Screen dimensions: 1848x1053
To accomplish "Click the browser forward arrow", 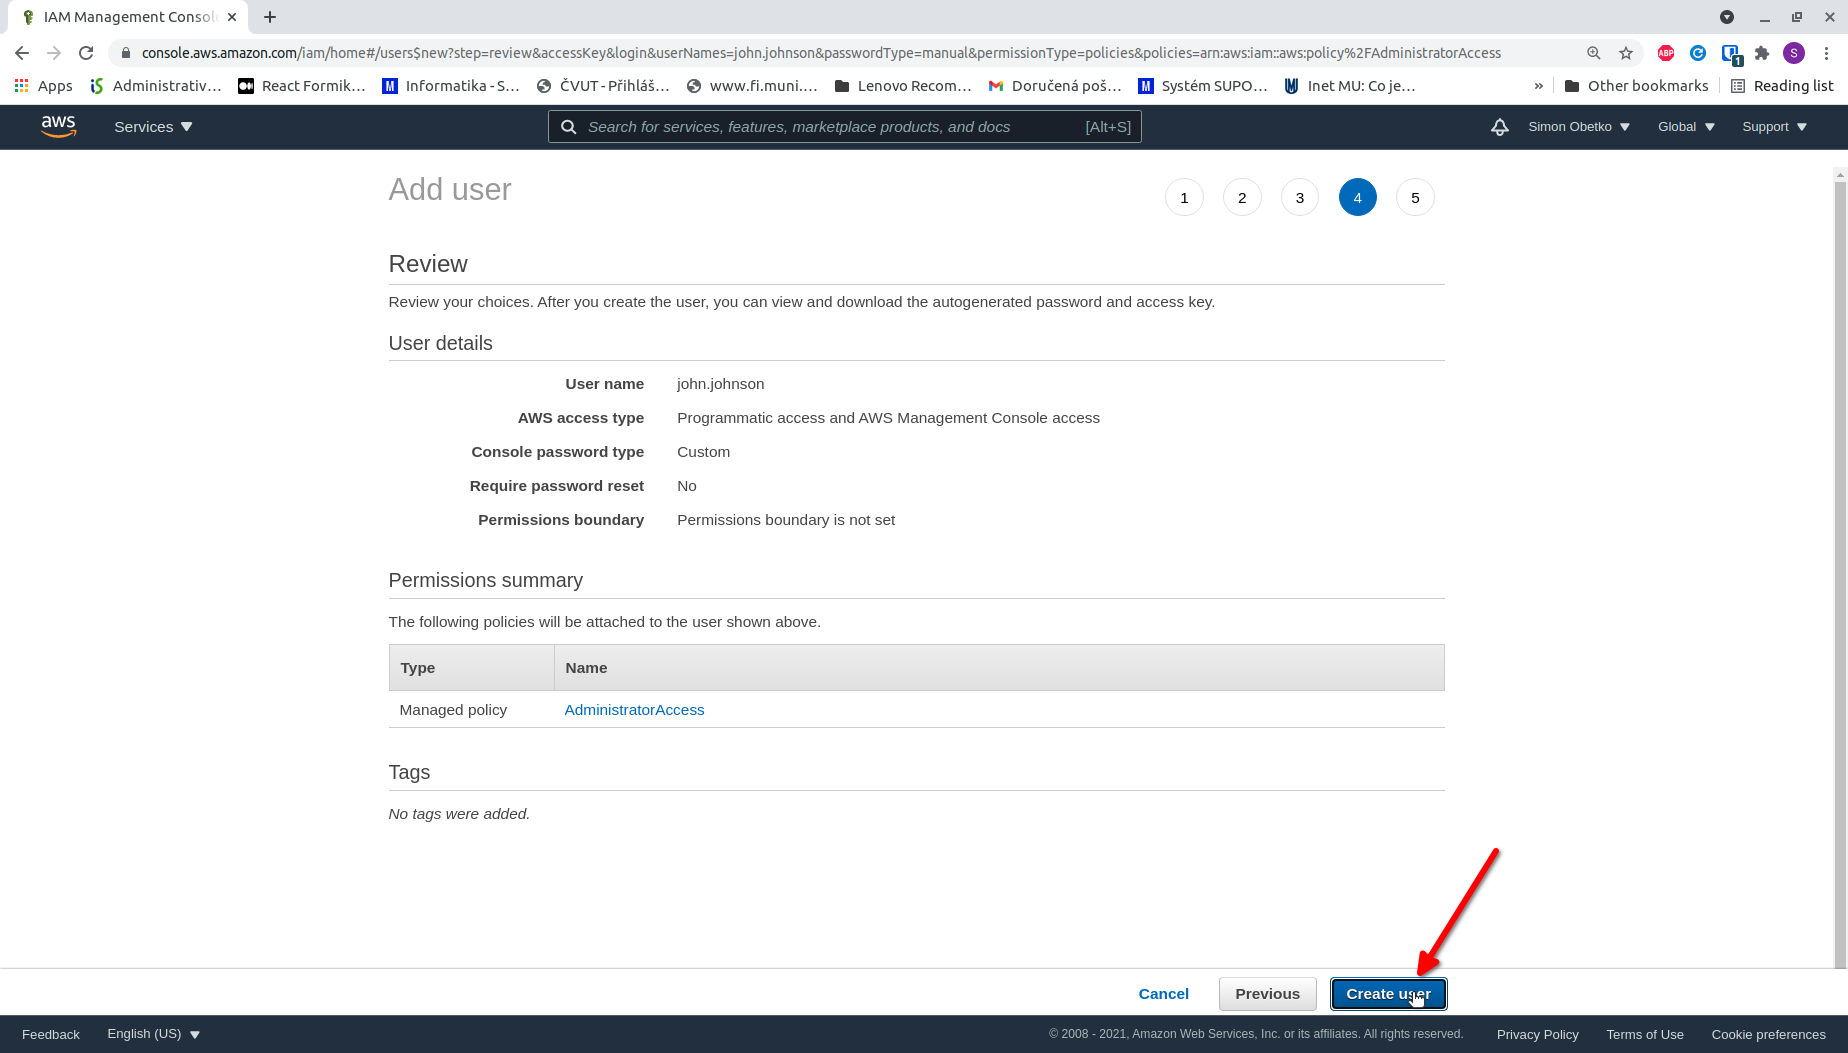I will [x=54, y=53].
